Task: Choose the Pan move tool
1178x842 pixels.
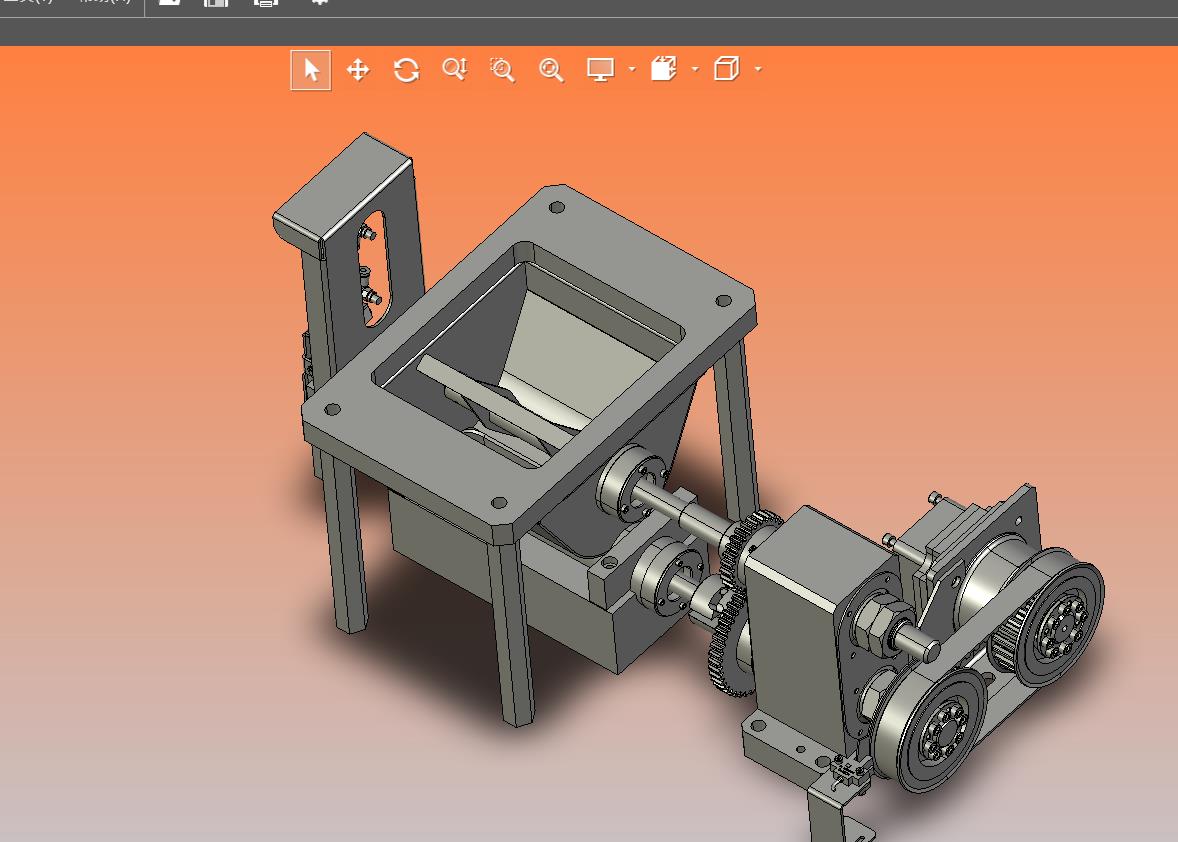Action: tap(358, 70)
